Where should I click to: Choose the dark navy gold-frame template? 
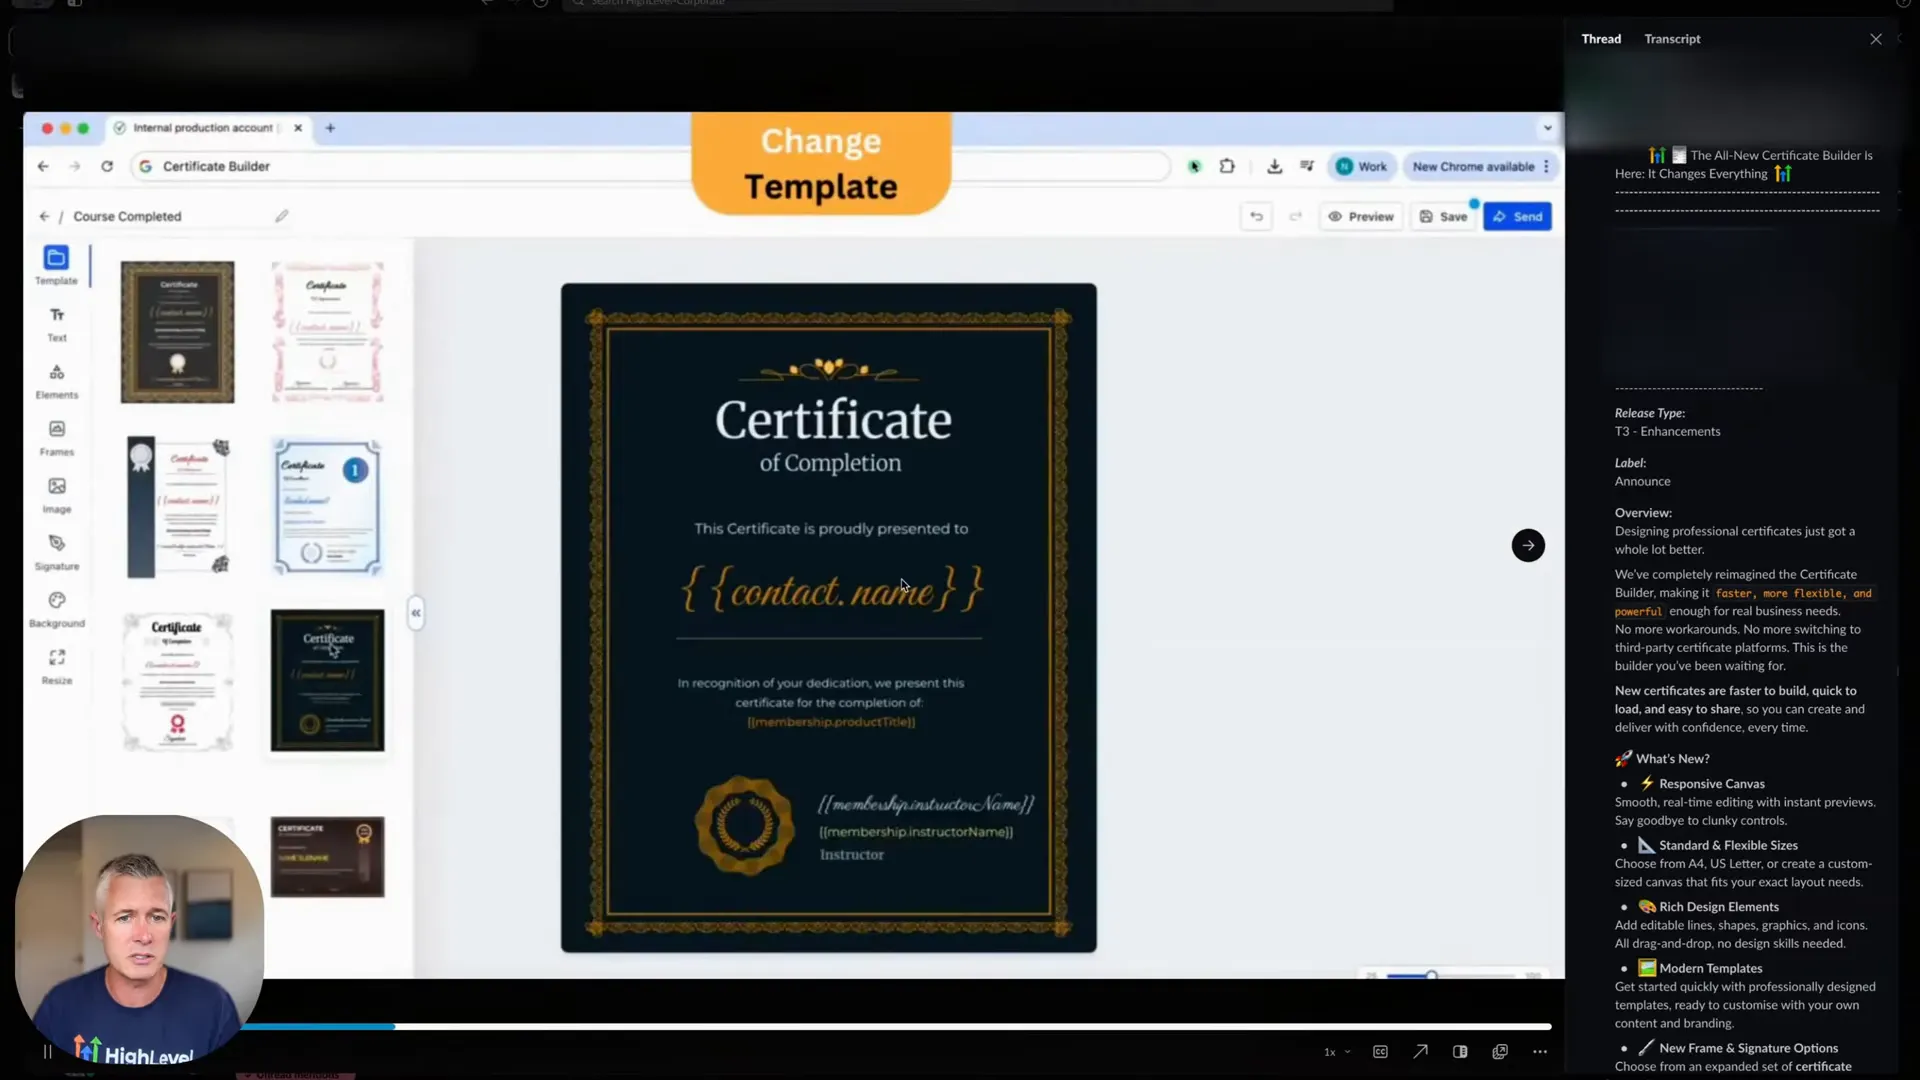[x=328, y=681]
